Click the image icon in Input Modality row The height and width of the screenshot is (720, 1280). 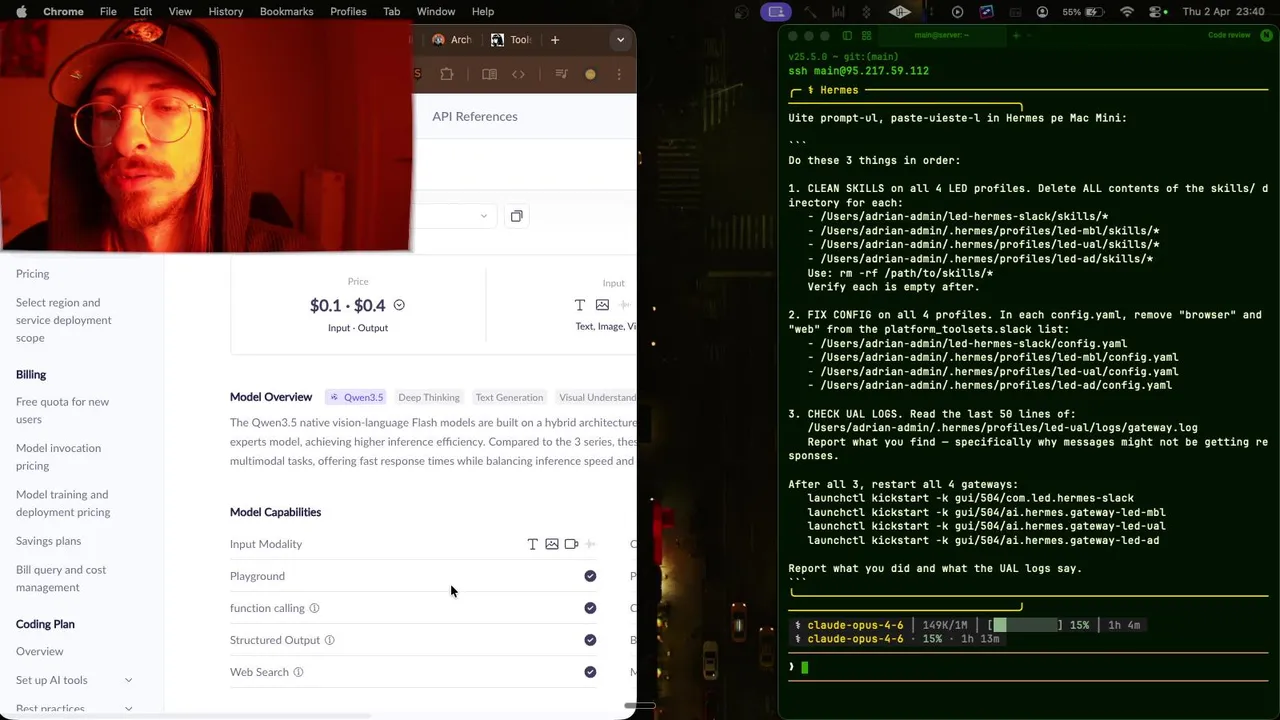[x=552, y=544]
